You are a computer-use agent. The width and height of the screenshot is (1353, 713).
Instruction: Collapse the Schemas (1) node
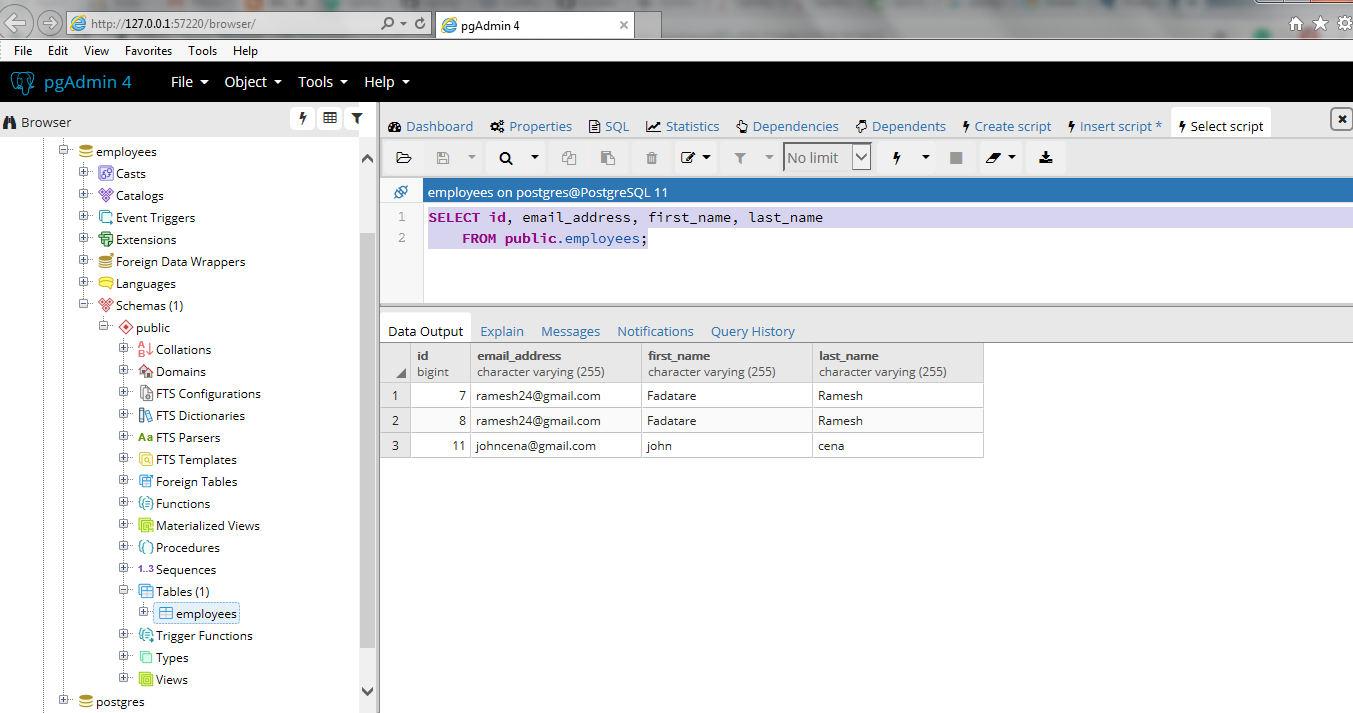pos(84,305)
